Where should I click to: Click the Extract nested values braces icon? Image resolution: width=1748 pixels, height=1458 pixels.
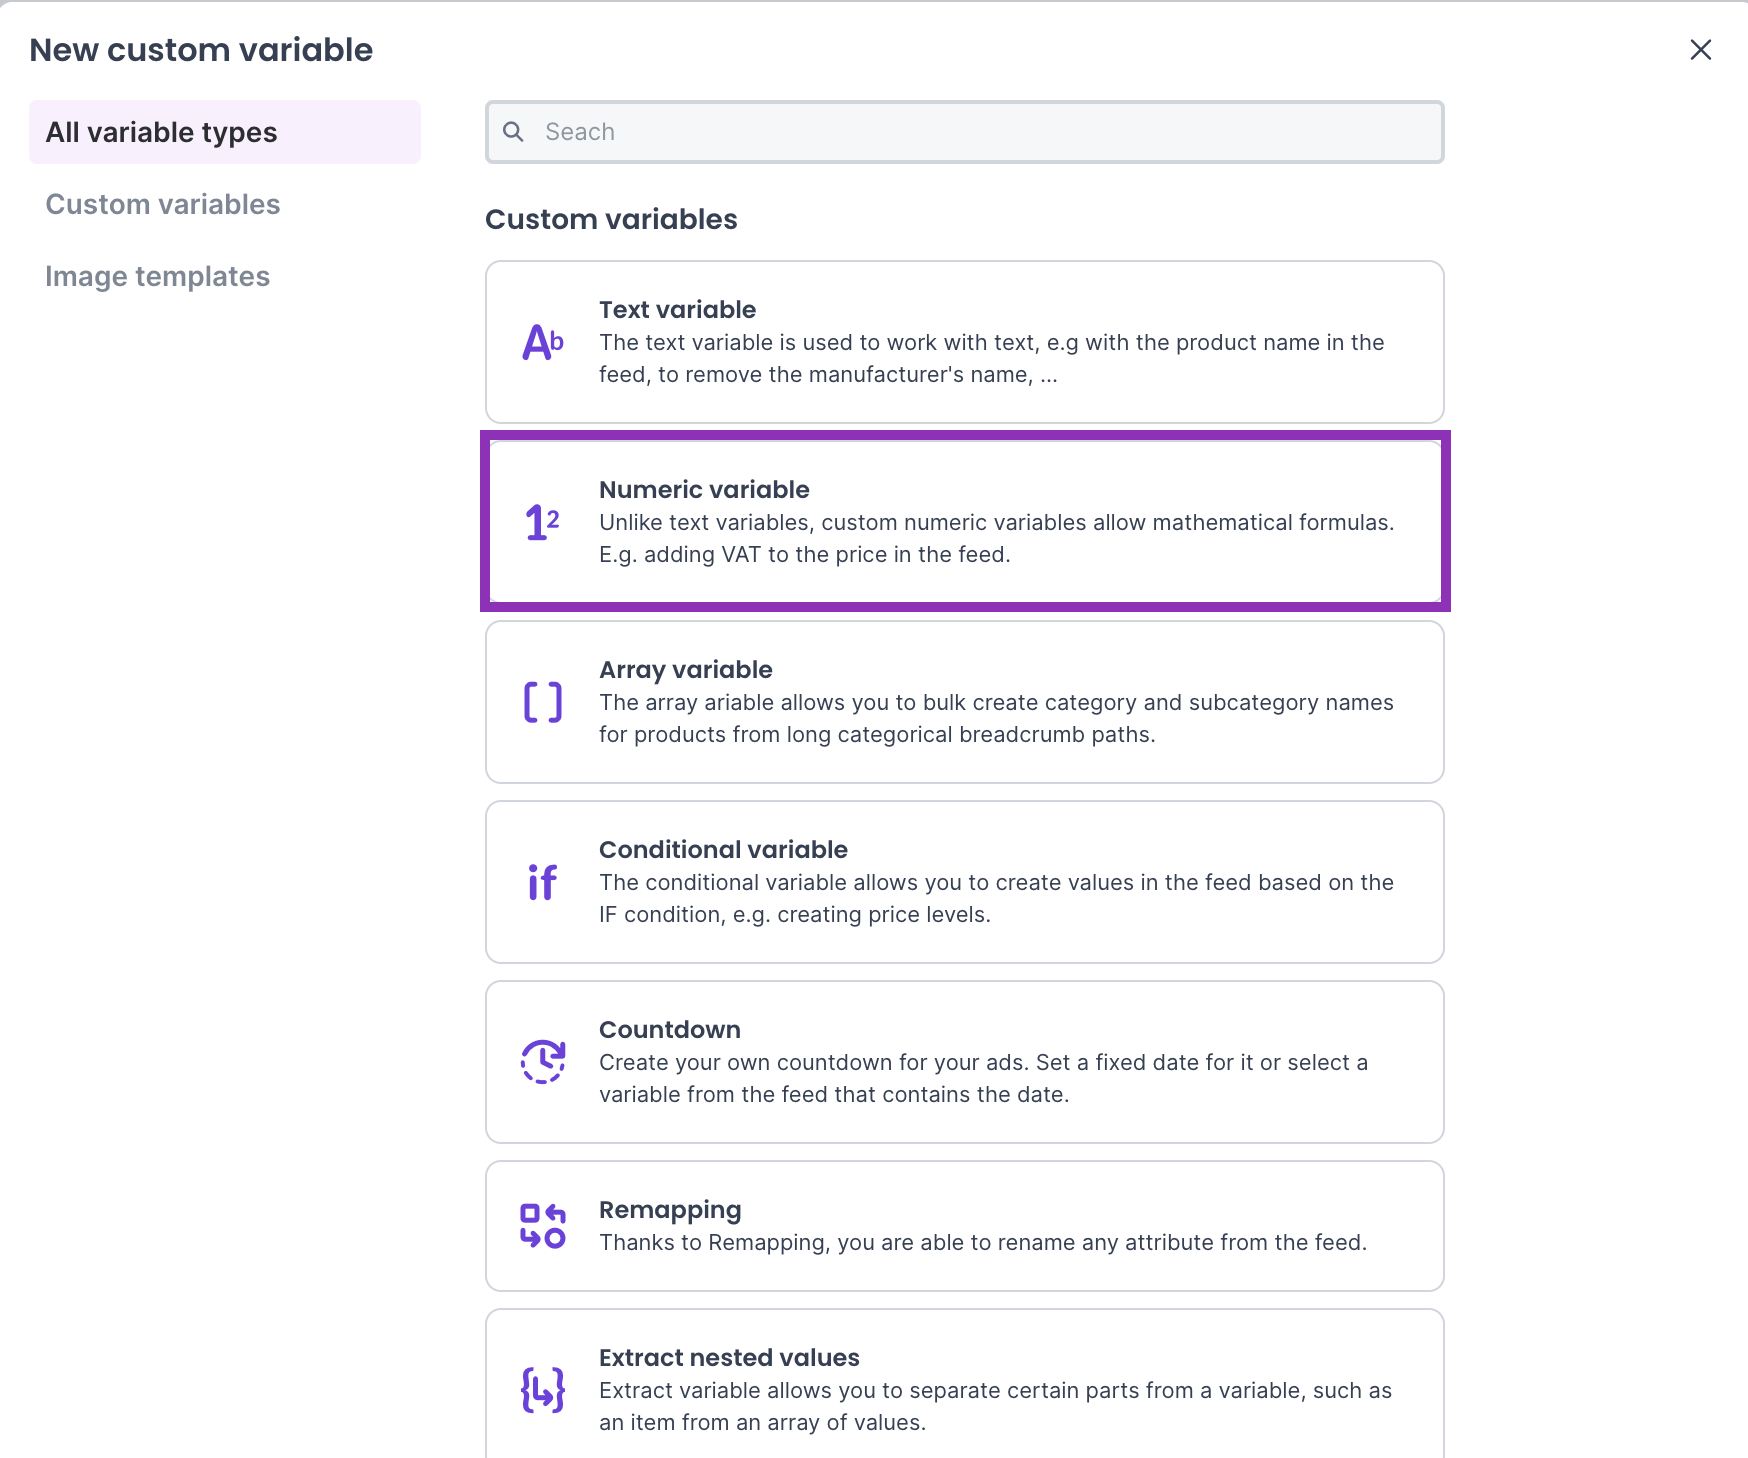(x=543, y=1390)
